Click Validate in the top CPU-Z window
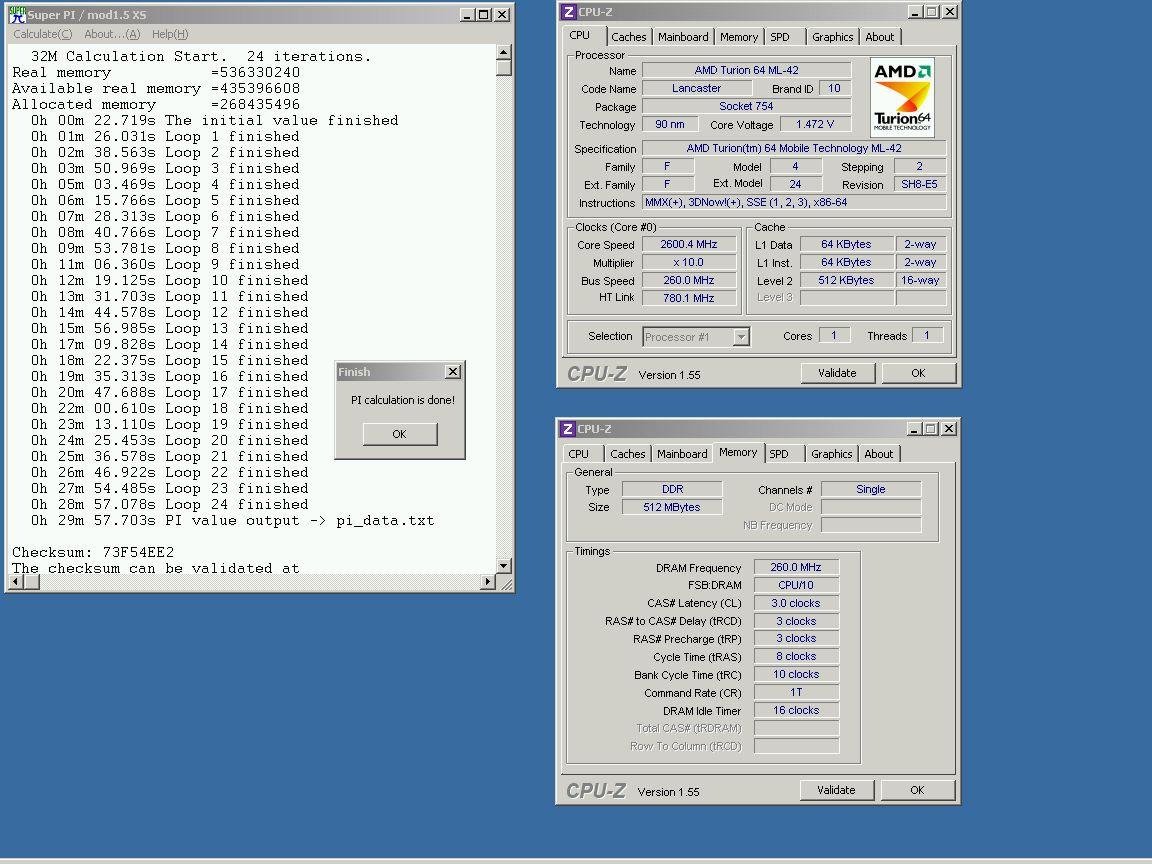This screenshot has width=1152, height=864. click(838, 373)
